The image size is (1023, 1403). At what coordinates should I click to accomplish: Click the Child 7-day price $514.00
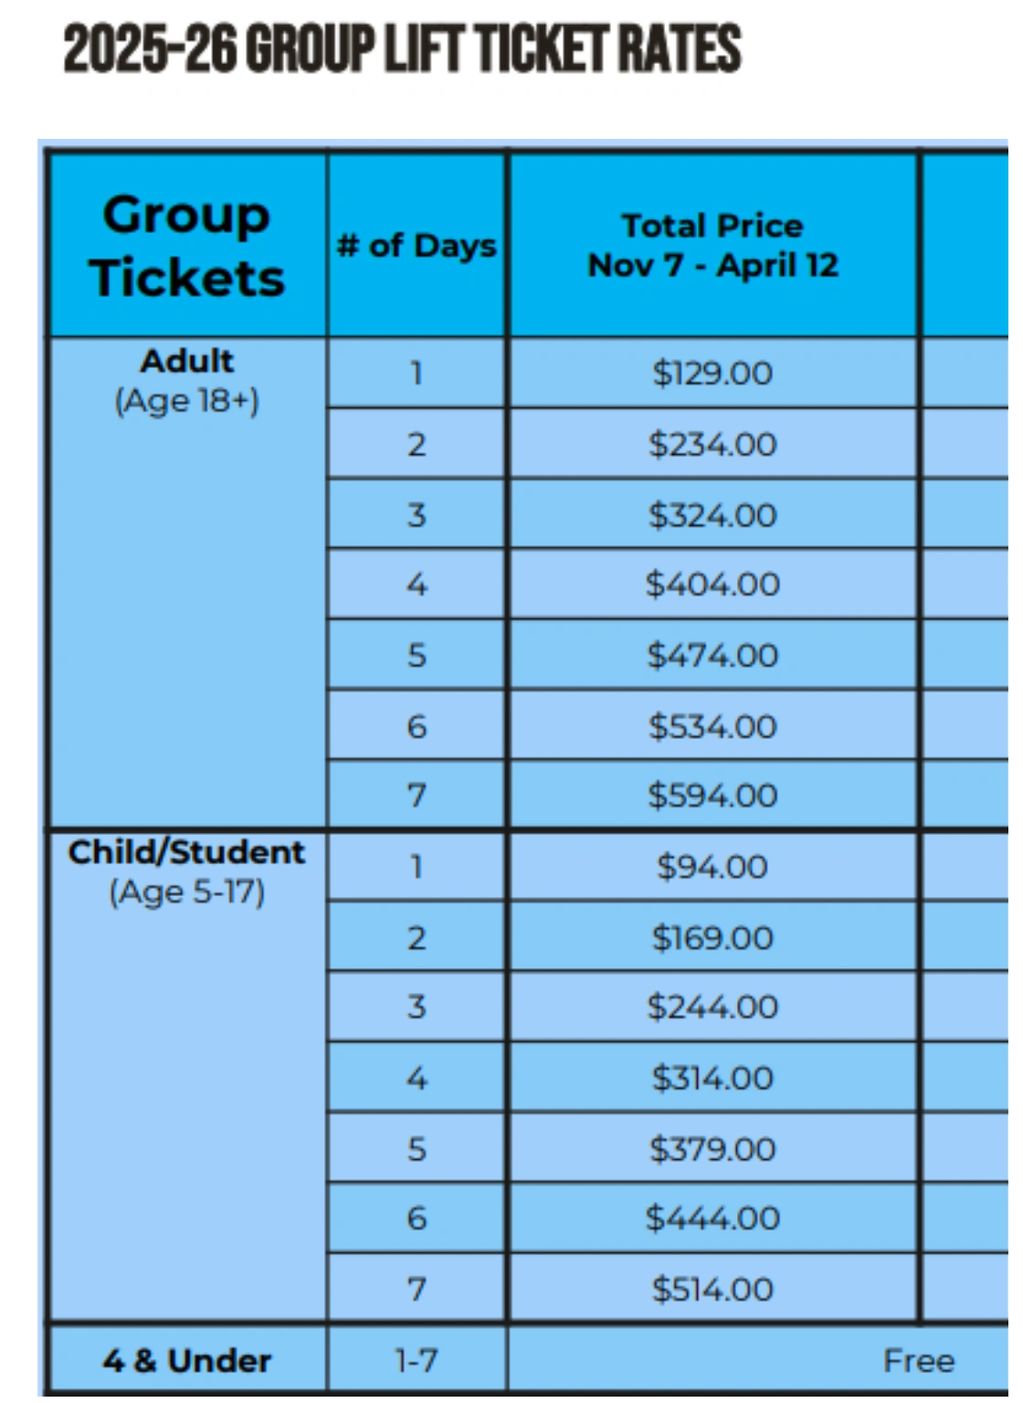pos(712,1289)
